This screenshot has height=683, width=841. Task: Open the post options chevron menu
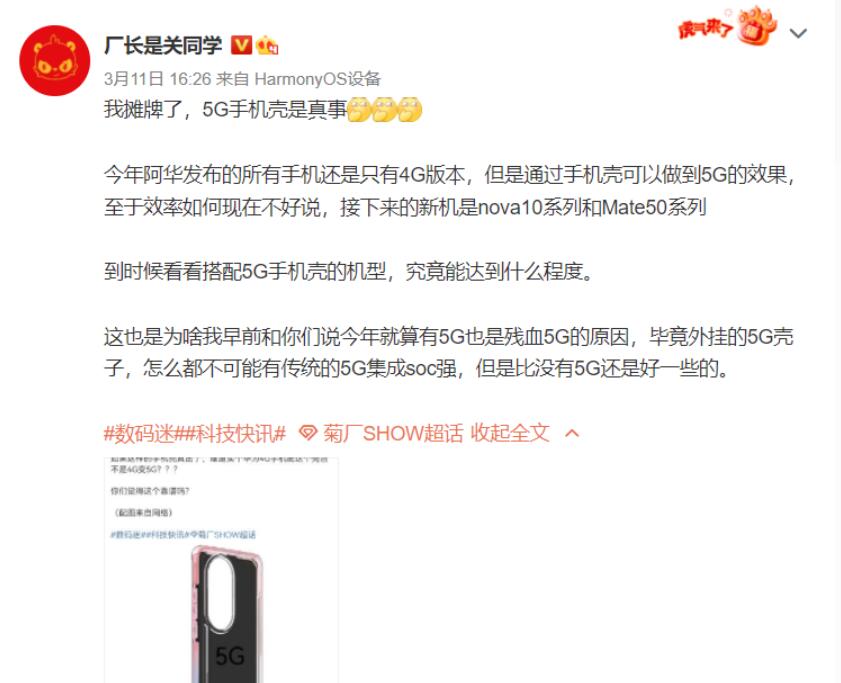click(x=799, y=34)
